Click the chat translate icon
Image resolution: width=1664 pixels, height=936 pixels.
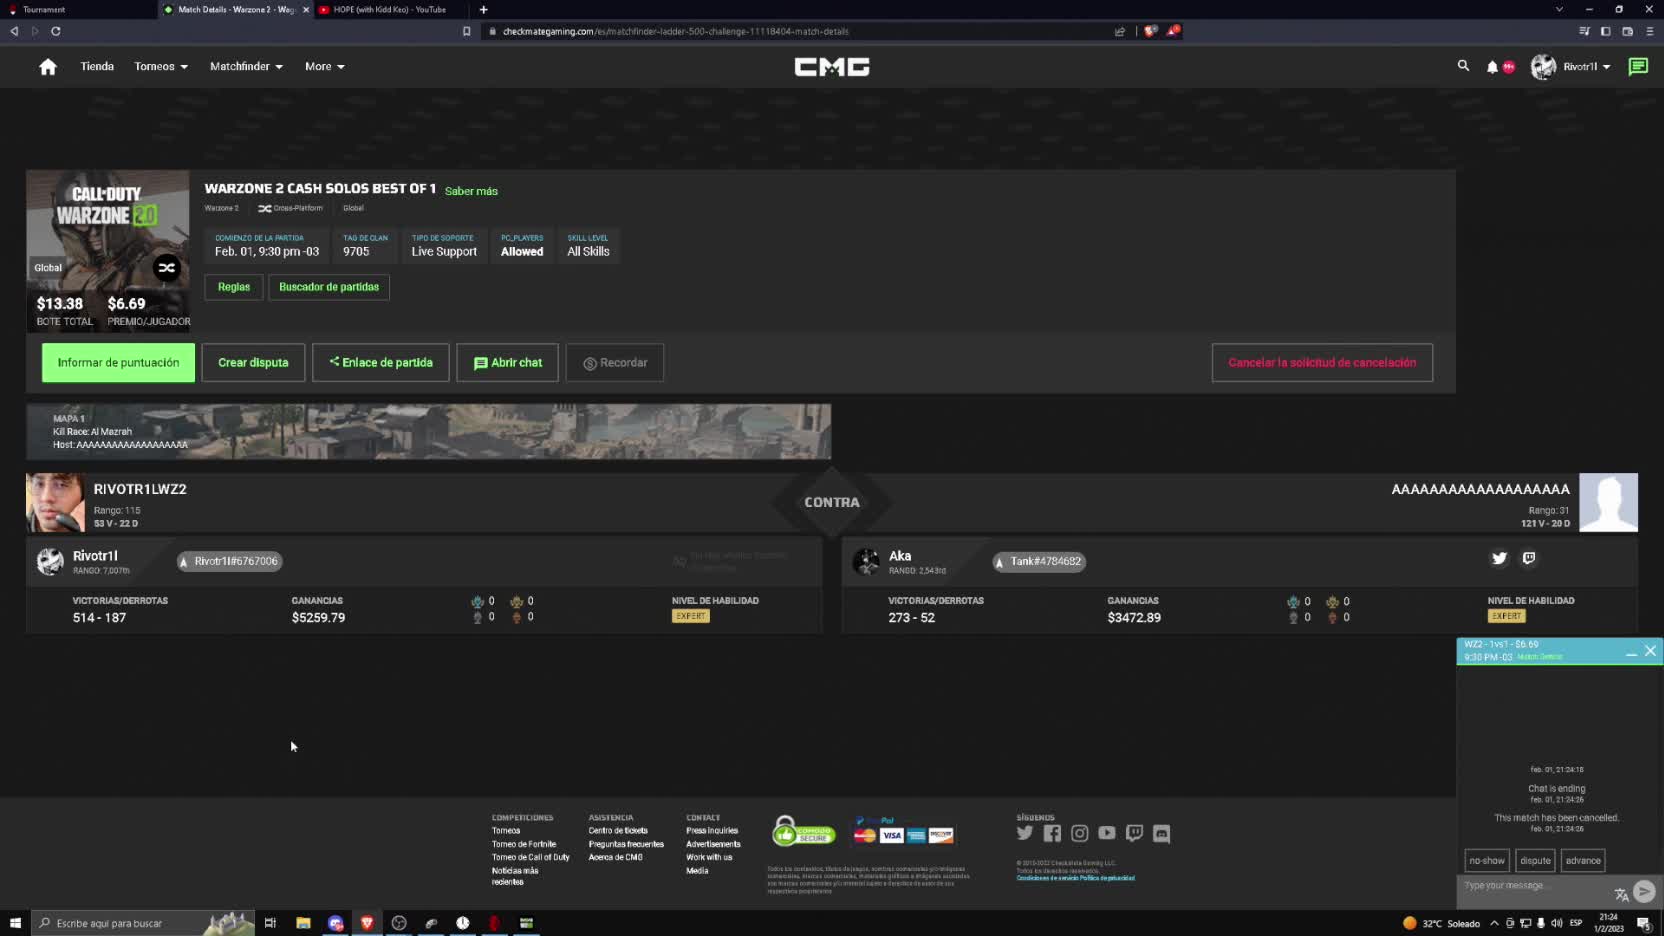coord(1621,894)
